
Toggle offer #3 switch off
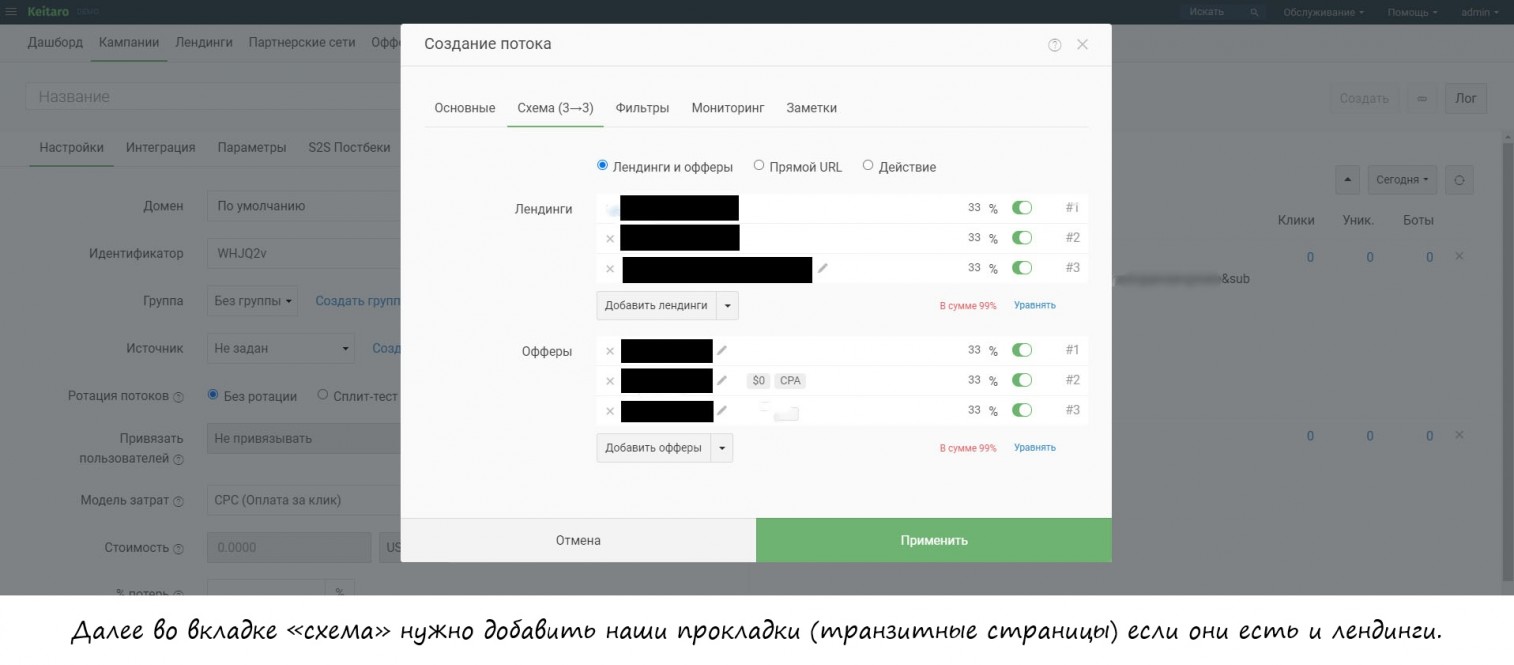(1022, 410)
